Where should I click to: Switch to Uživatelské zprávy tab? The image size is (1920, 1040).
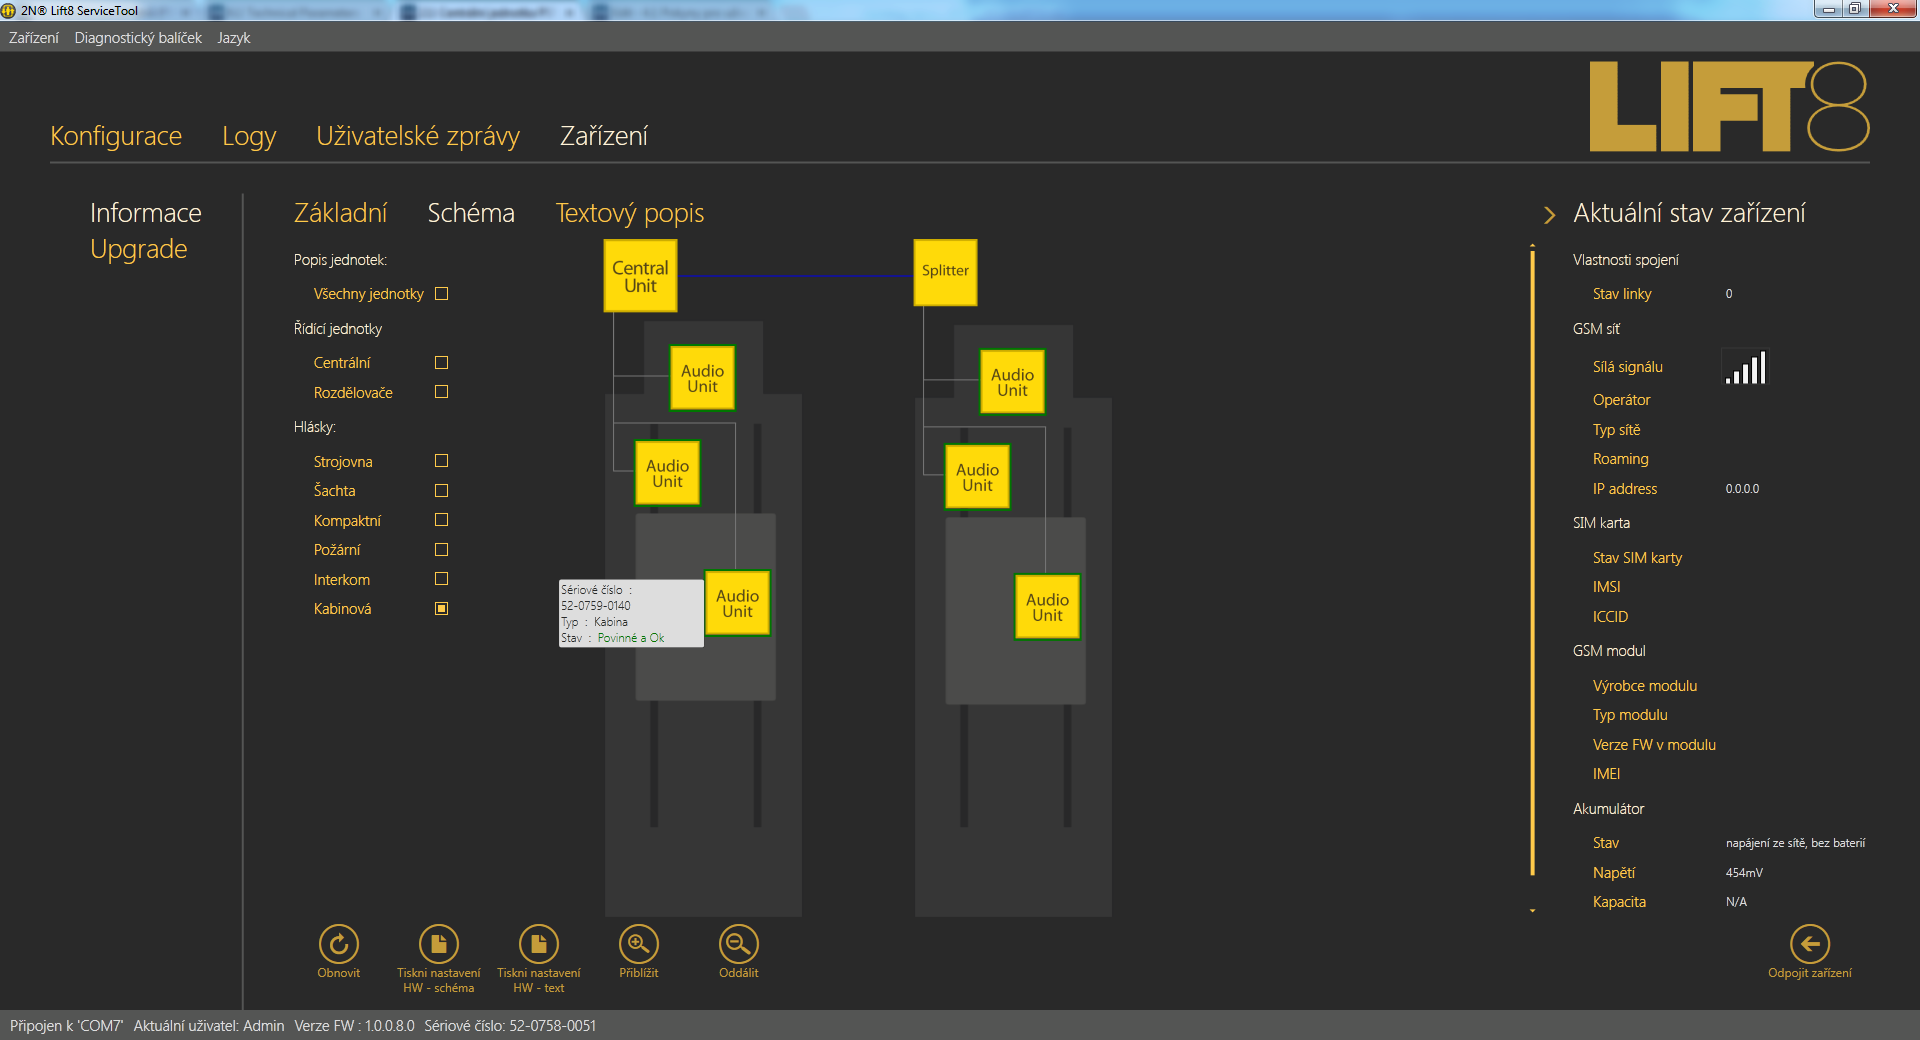[x=418, y=136]
